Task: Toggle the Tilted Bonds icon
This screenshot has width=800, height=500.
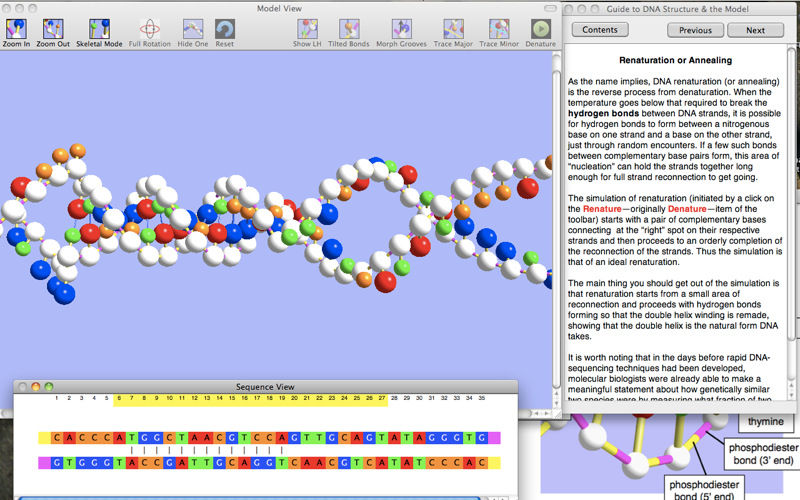Action: tap(349, 30)
